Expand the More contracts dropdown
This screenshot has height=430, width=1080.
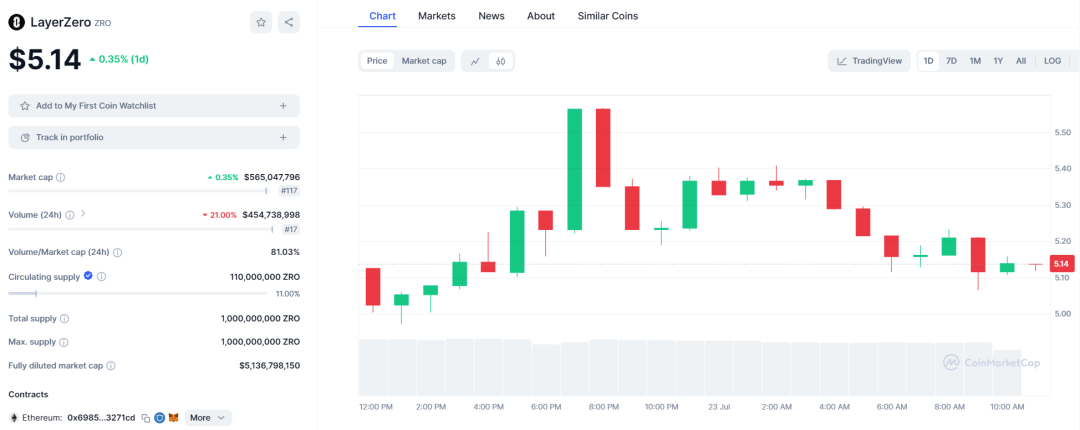[208, 418]
